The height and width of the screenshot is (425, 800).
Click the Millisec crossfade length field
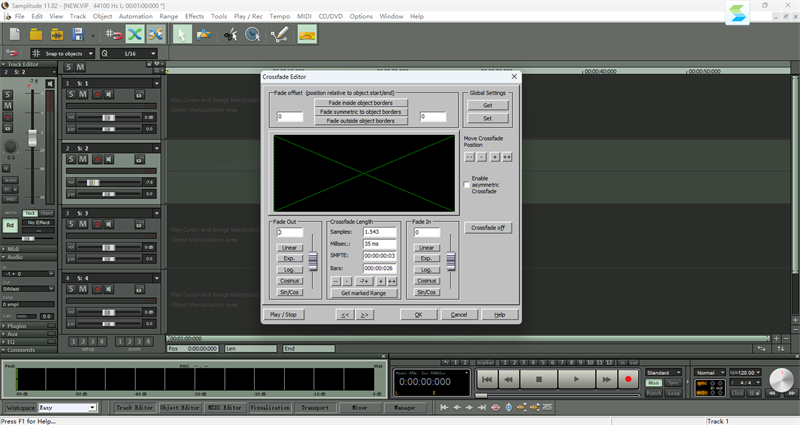point(378,244)
